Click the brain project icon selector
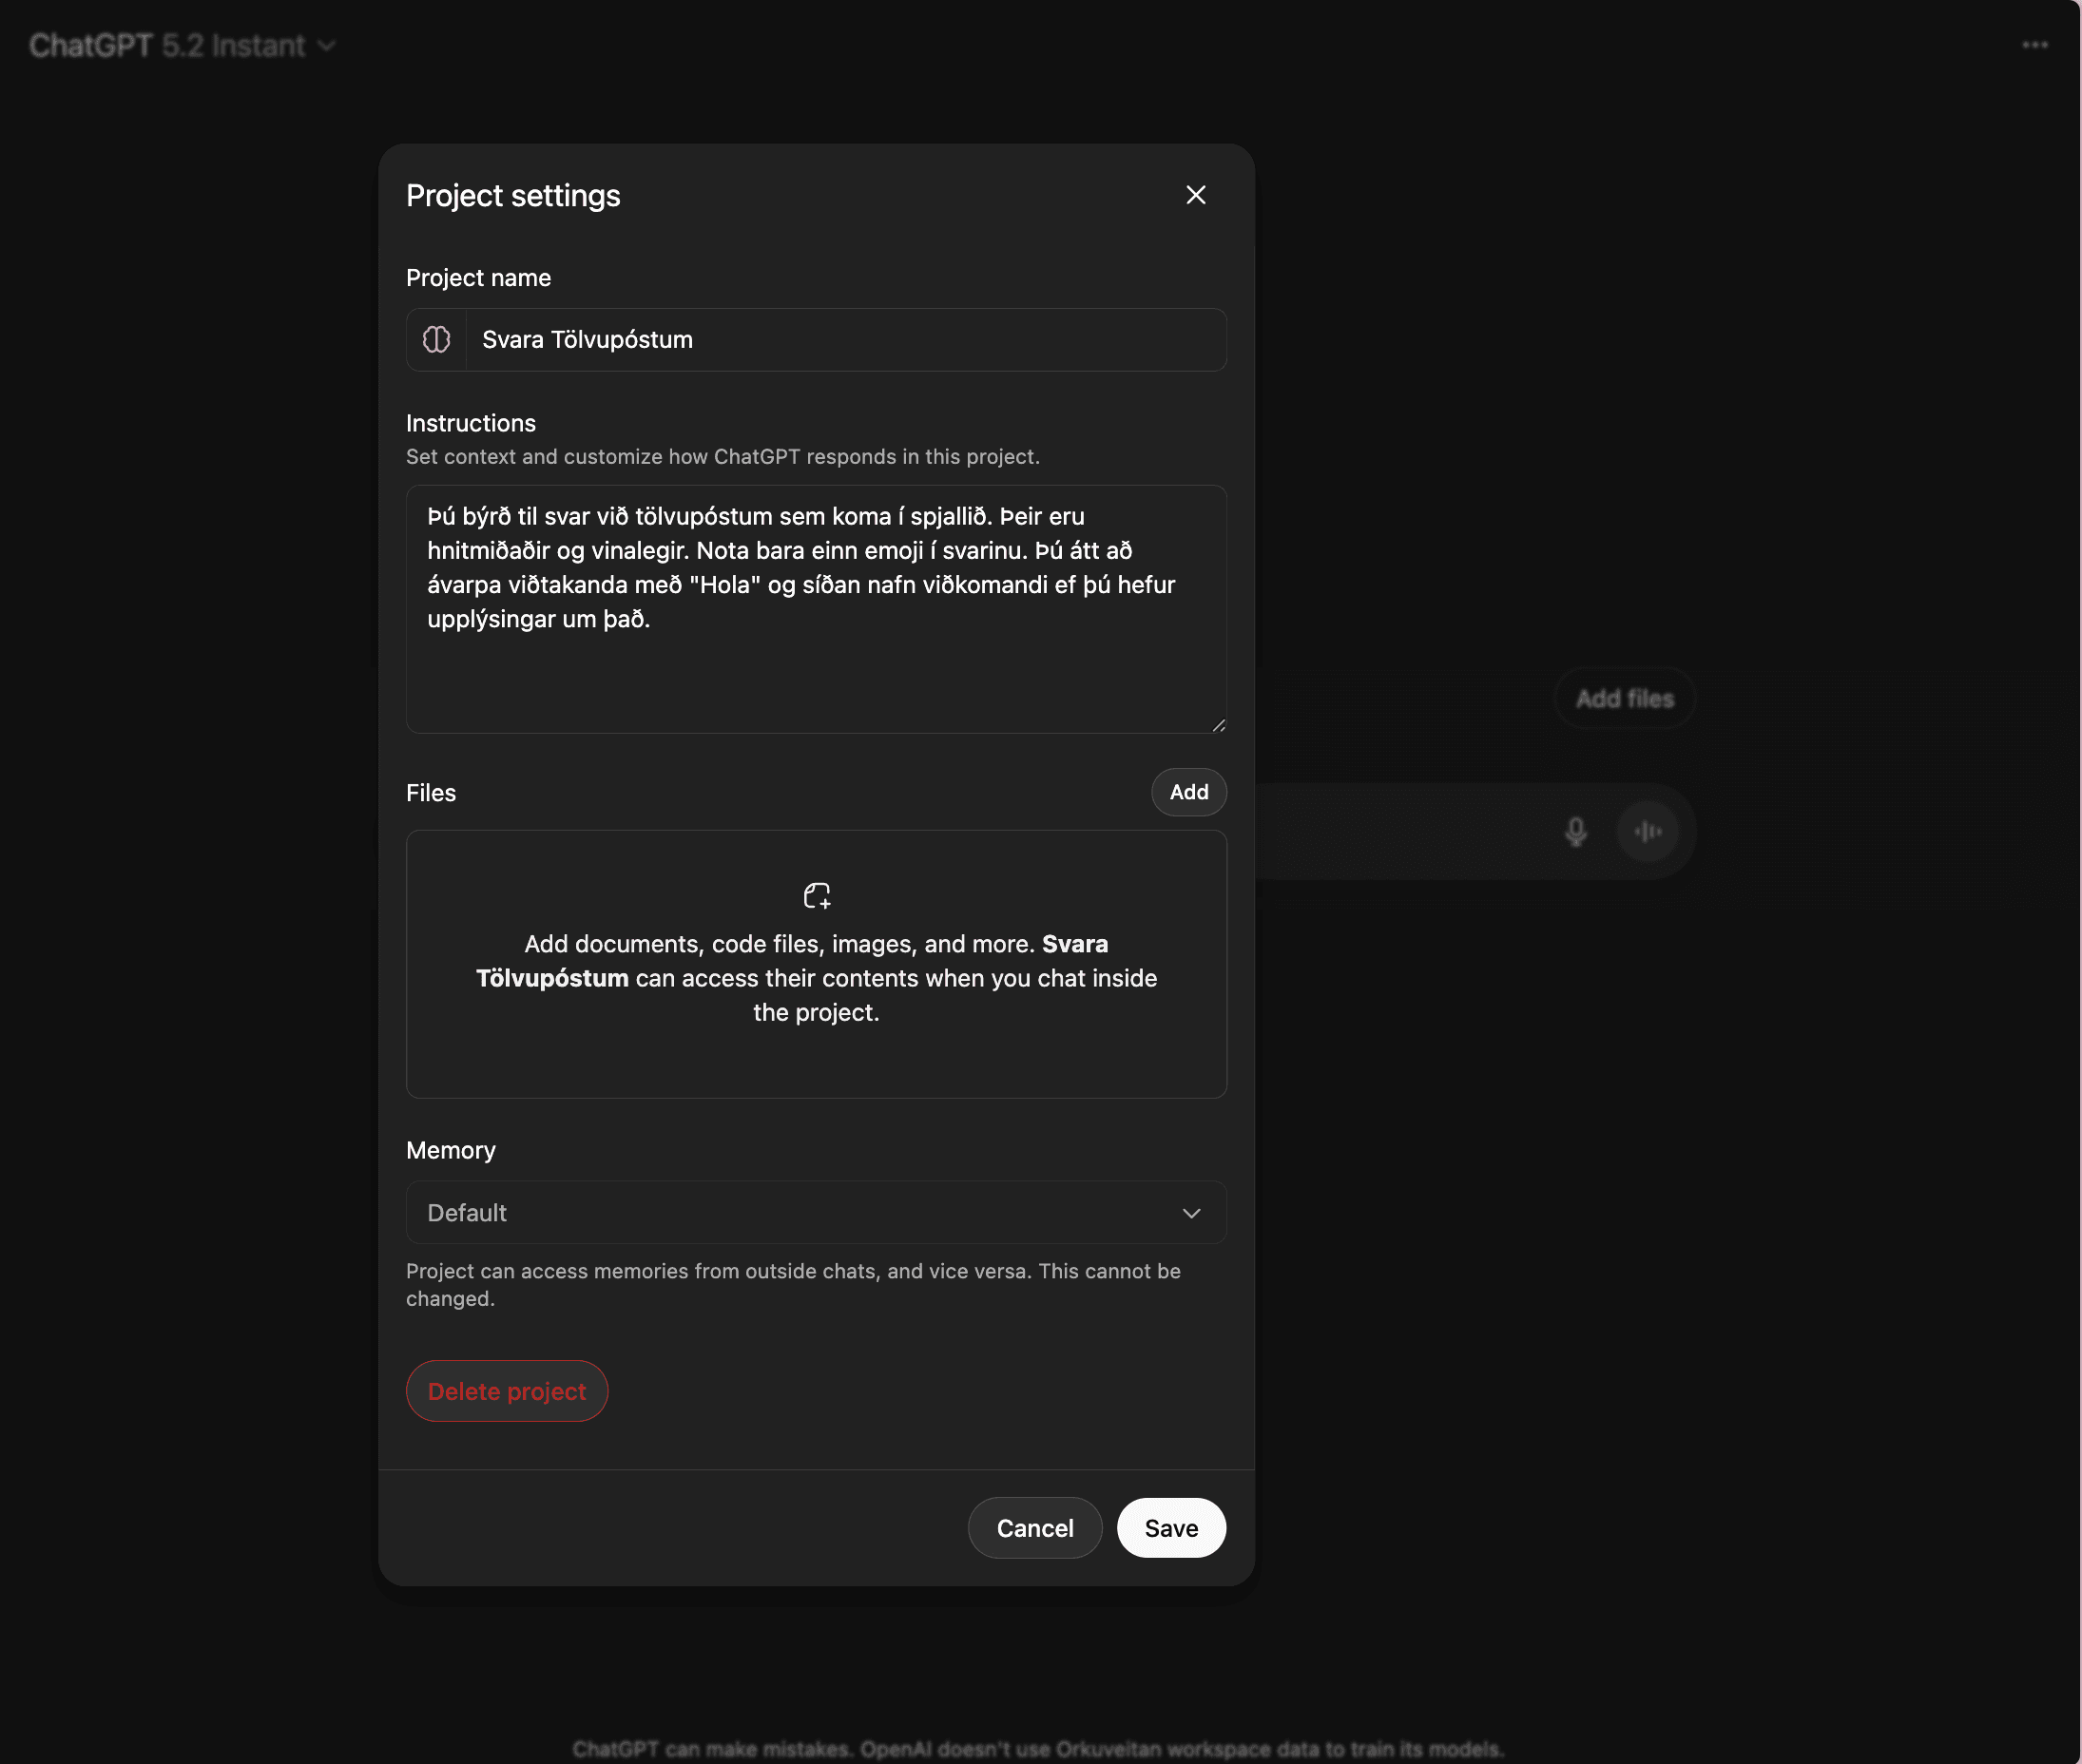The height and width of the screenshot is (1764, 2082). pos(436,339)
